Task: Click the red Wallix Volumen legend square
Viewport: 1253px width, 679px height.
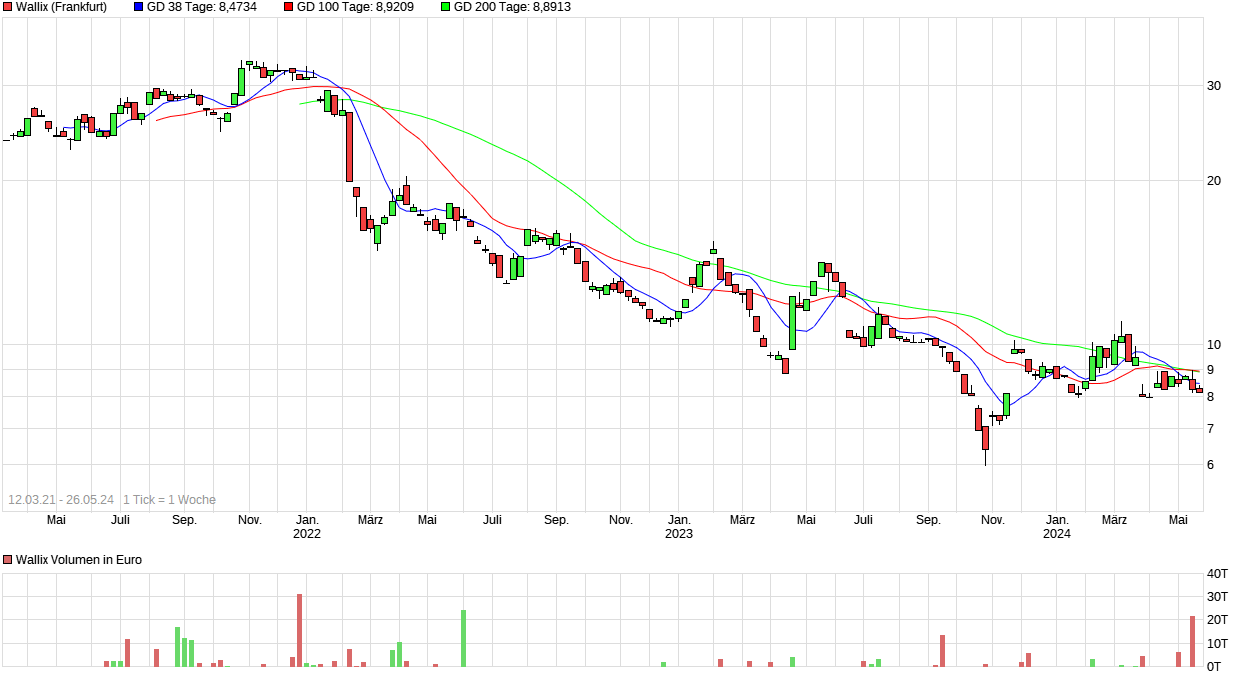Action: tap(8, 560)
